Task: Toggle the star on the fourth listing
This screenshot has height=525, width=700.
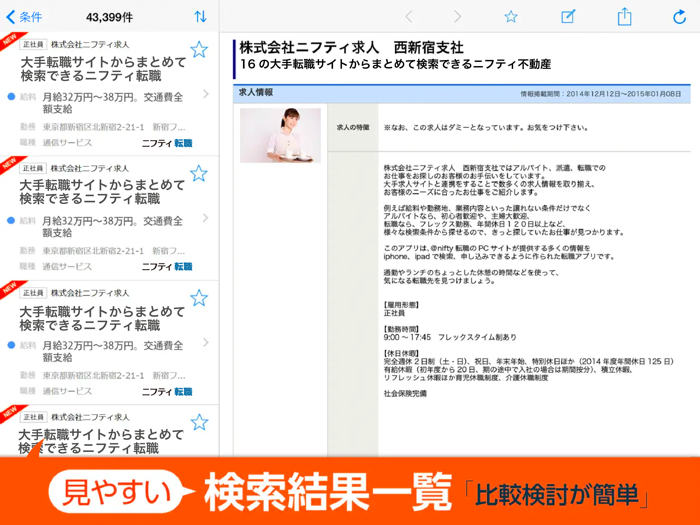Action: [200, 422]
